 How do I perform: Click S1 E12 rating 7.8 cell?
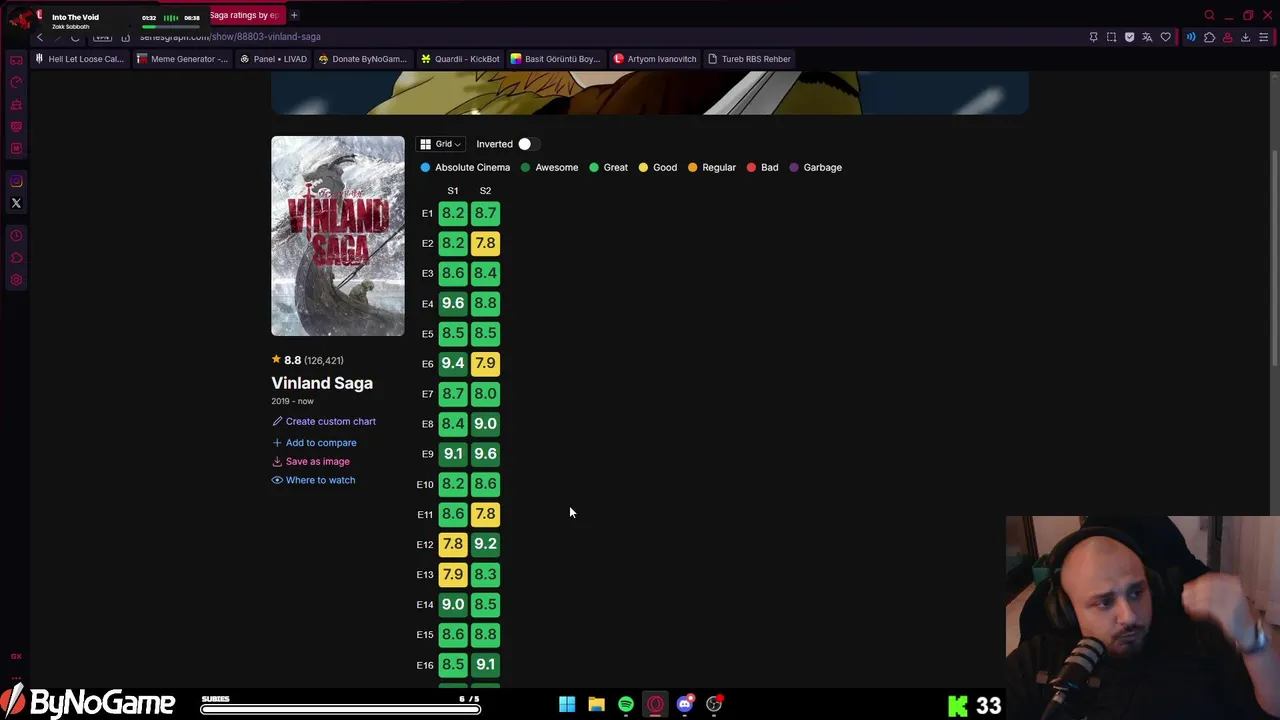[453, 544]
